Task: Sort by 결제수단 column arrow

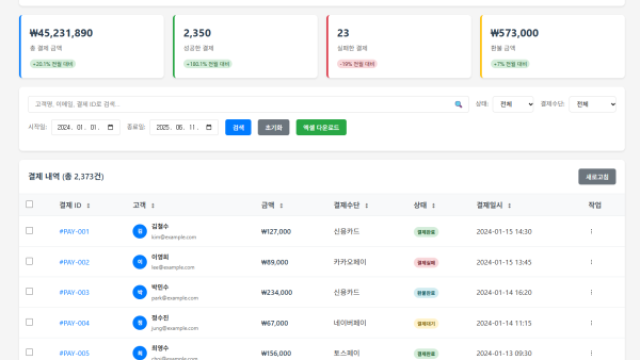Action: pos(367,206)
